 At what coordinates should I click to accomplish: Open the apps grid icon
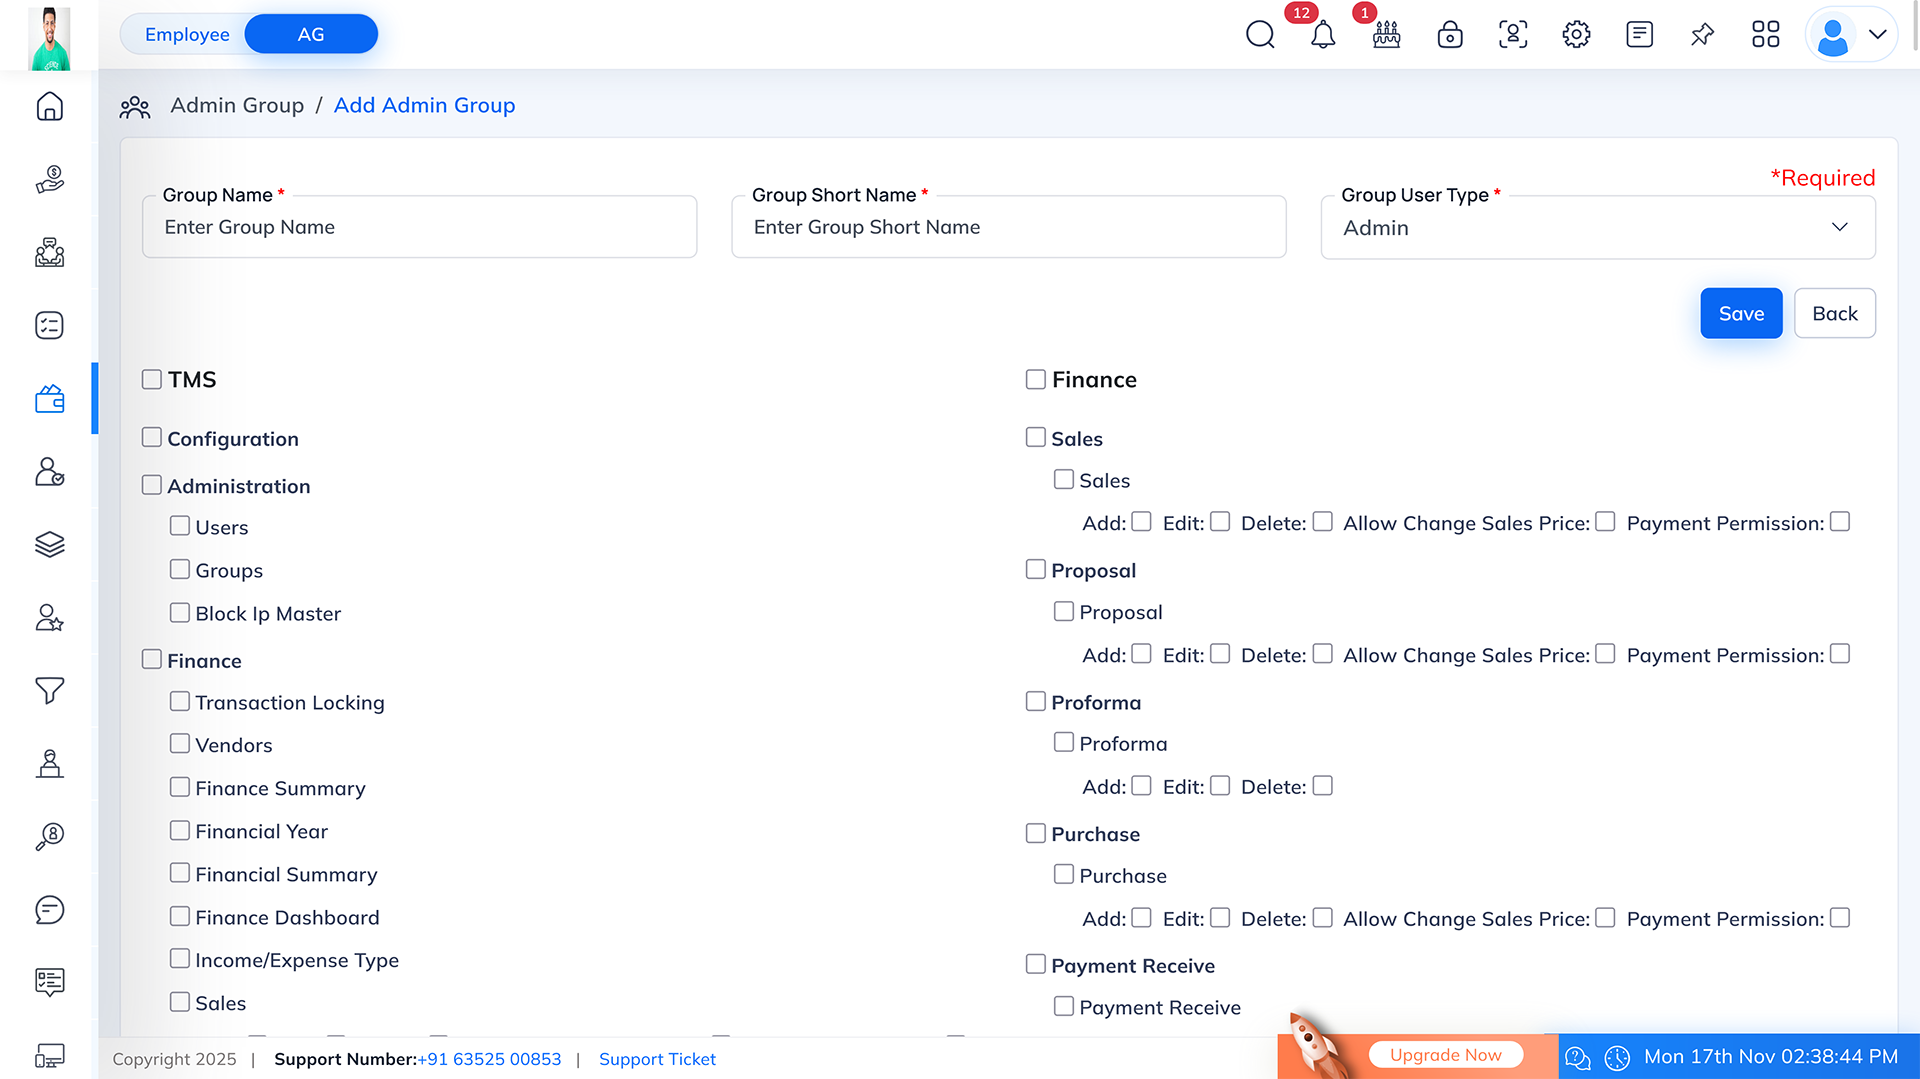1765,35
